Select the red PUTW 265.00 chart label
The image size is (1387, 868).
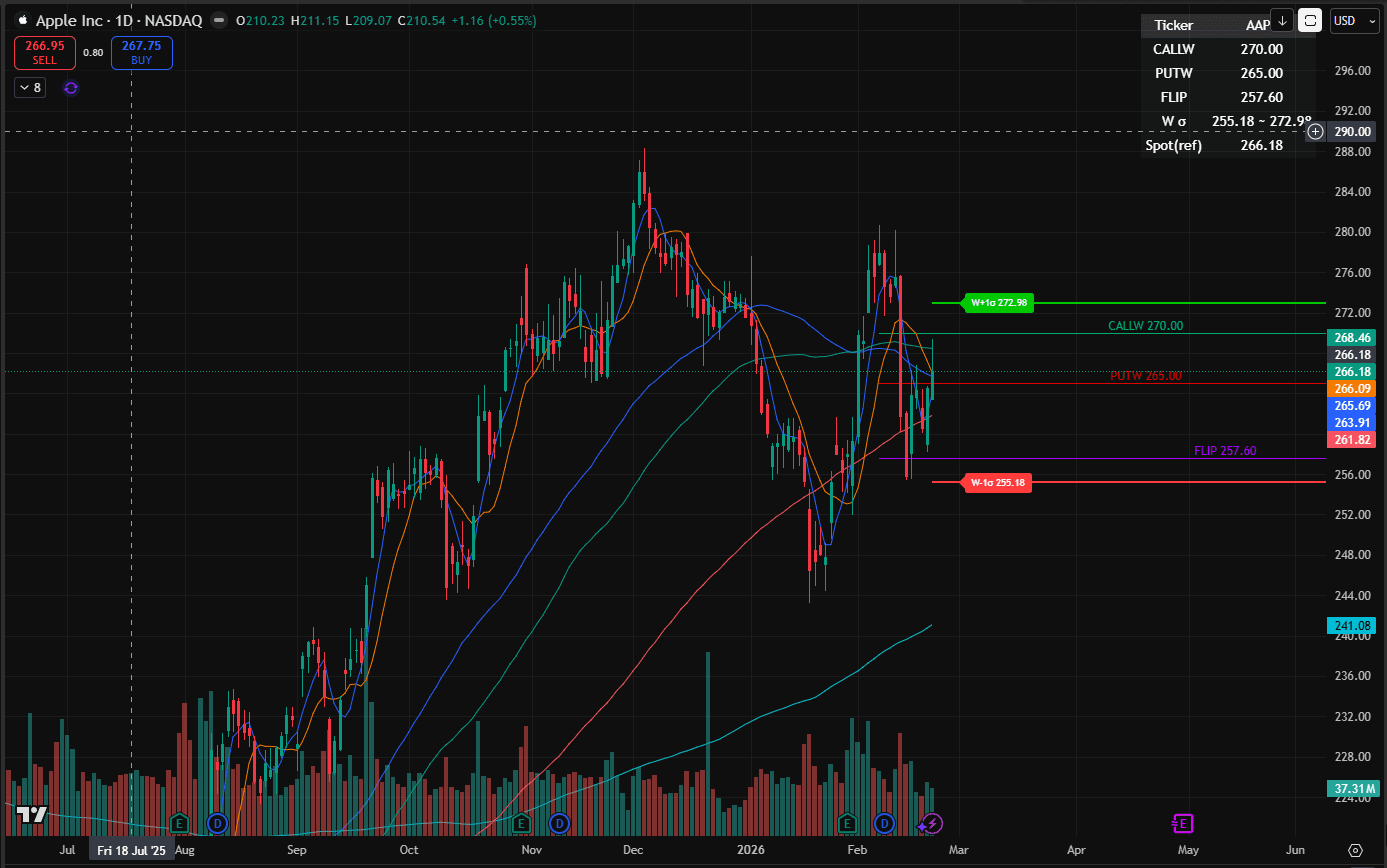pos(1146,376)
